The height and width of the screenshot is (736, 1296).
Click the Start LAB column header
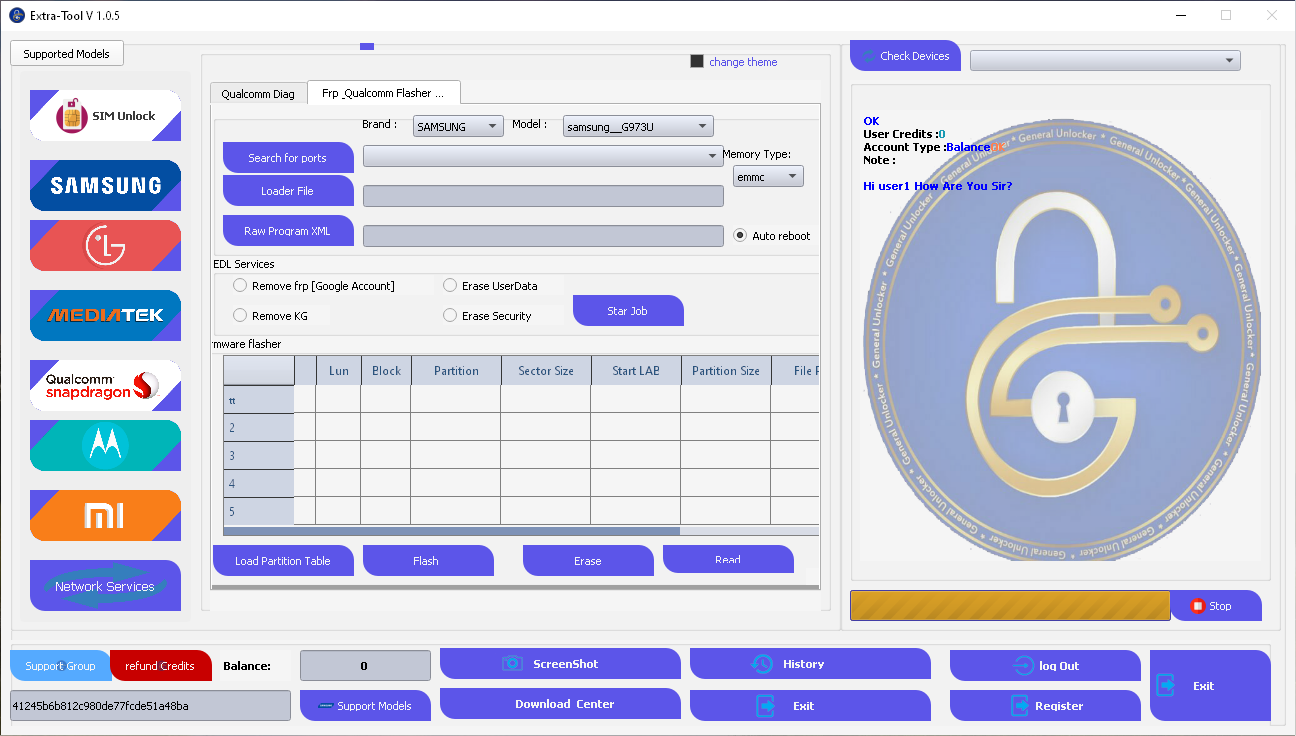click(x=636, y=371)
